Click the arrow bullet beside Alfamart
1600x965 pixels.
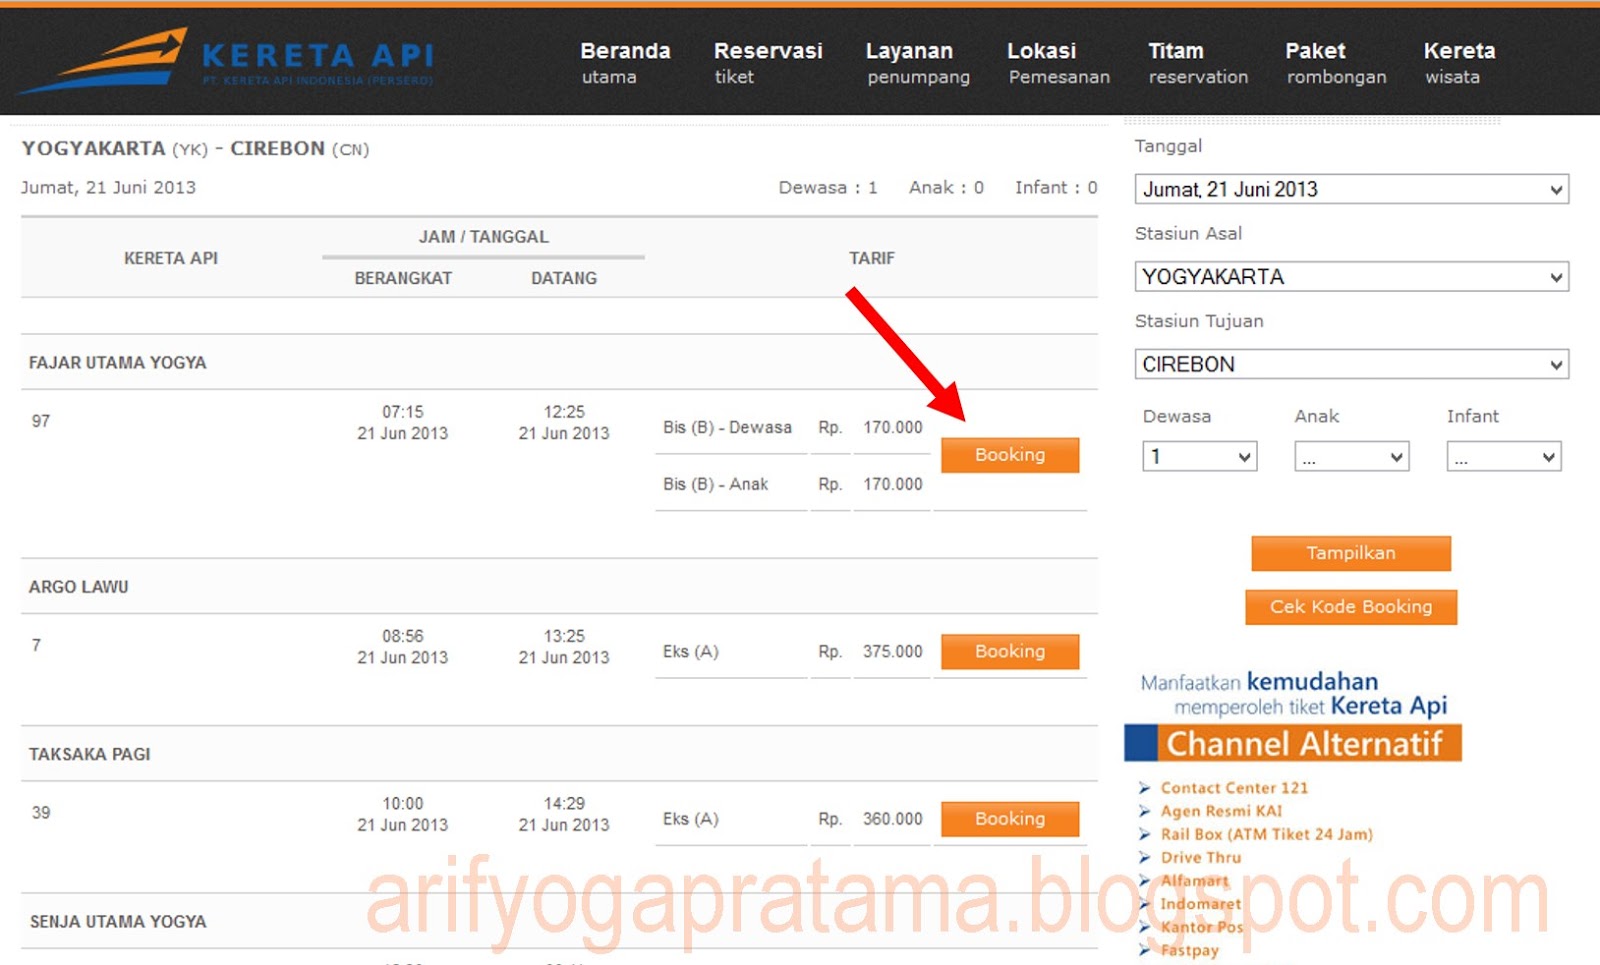pos(1145,881)
